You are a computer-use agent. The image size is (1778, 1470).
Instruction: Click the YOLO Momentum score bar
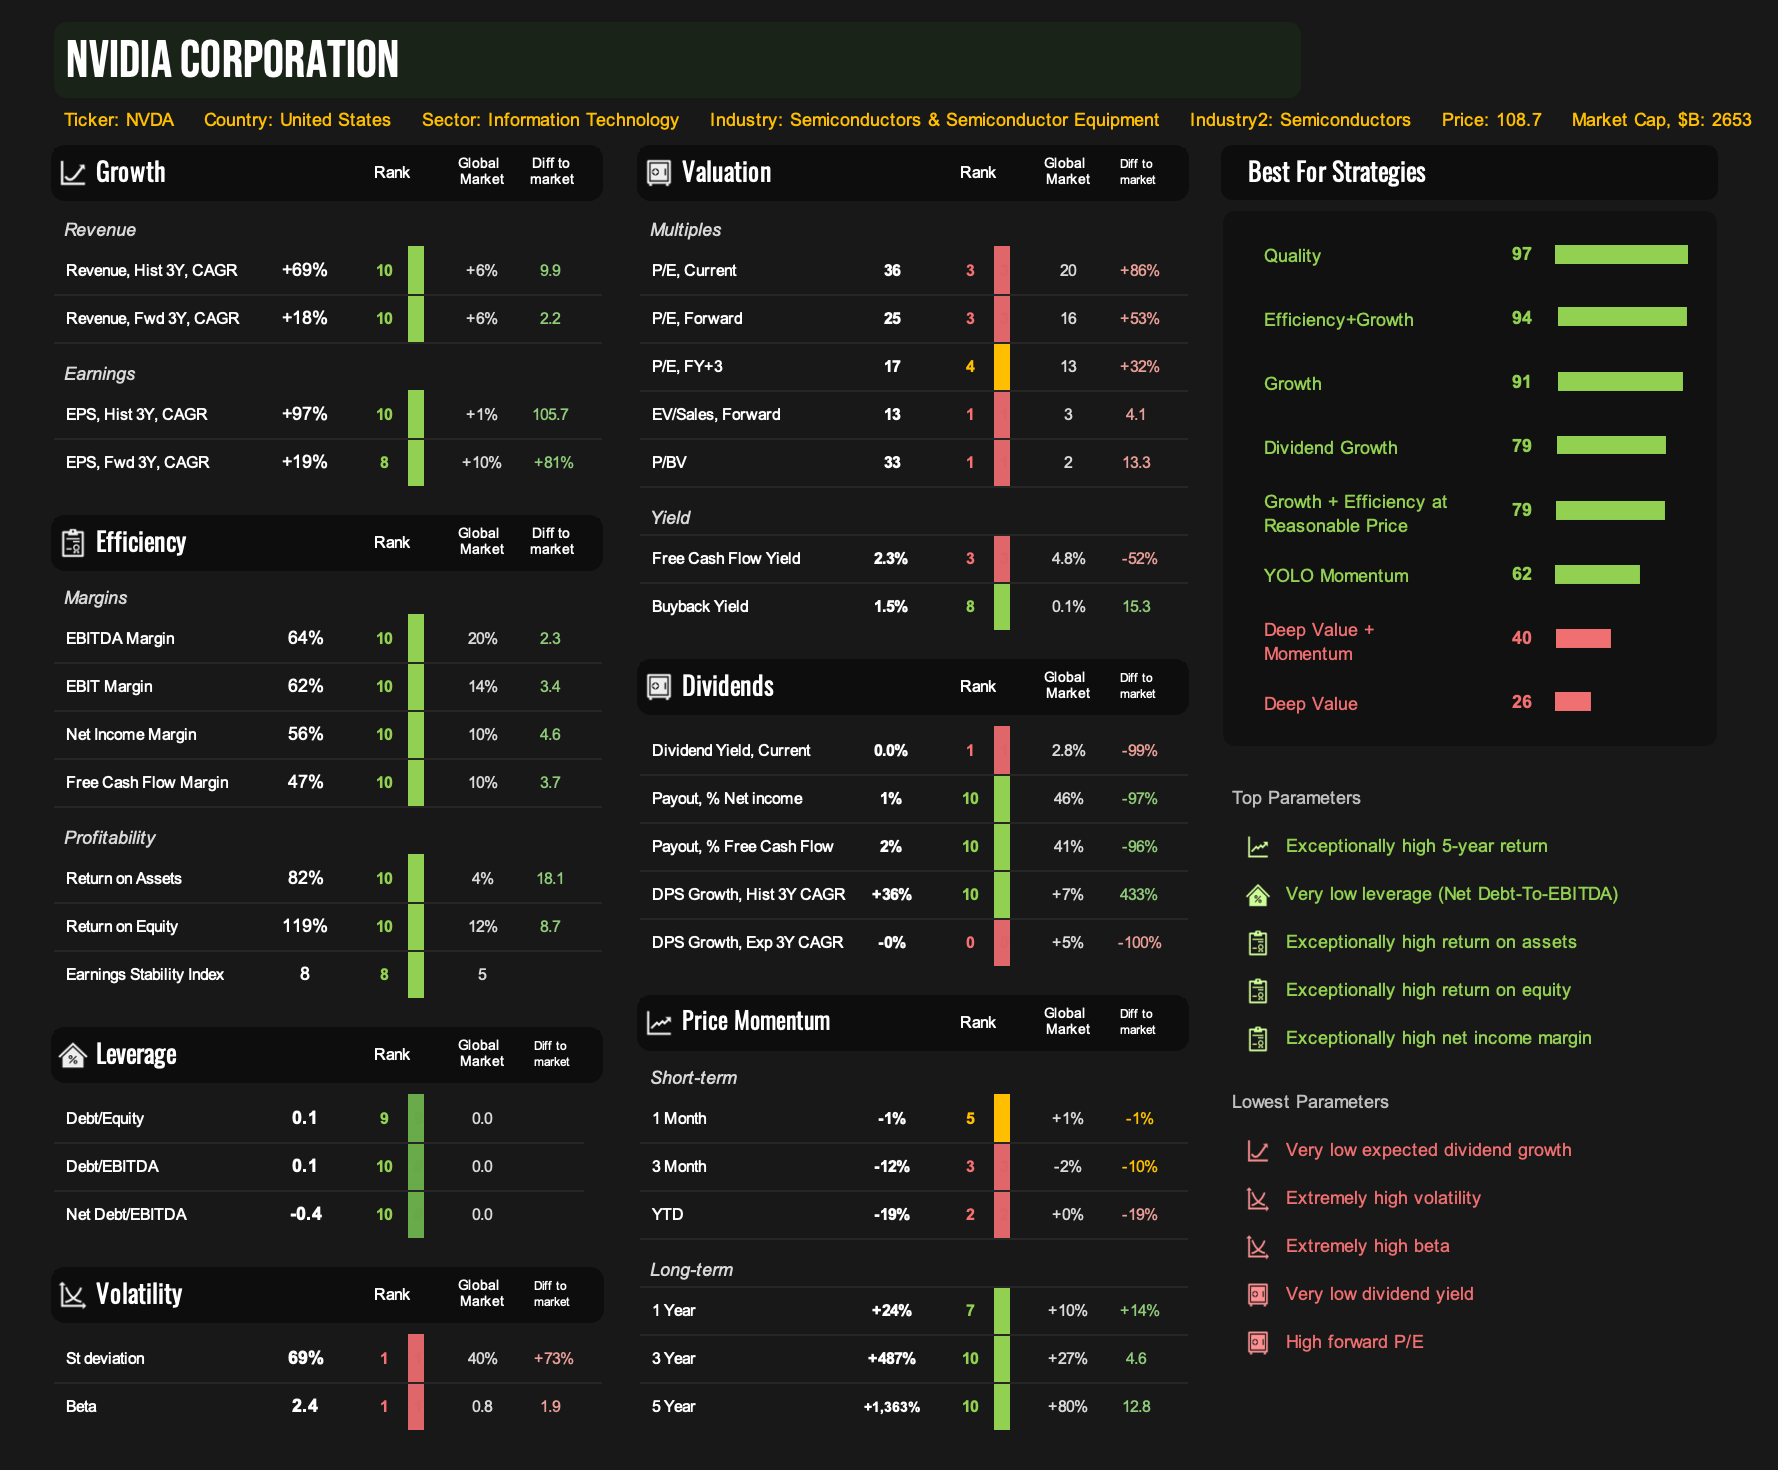(x=1598, y=574)
